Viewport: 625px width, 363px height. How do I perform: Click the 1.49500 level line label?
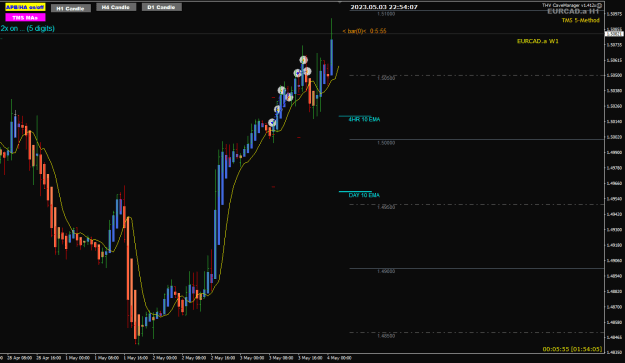coord(386,207)
